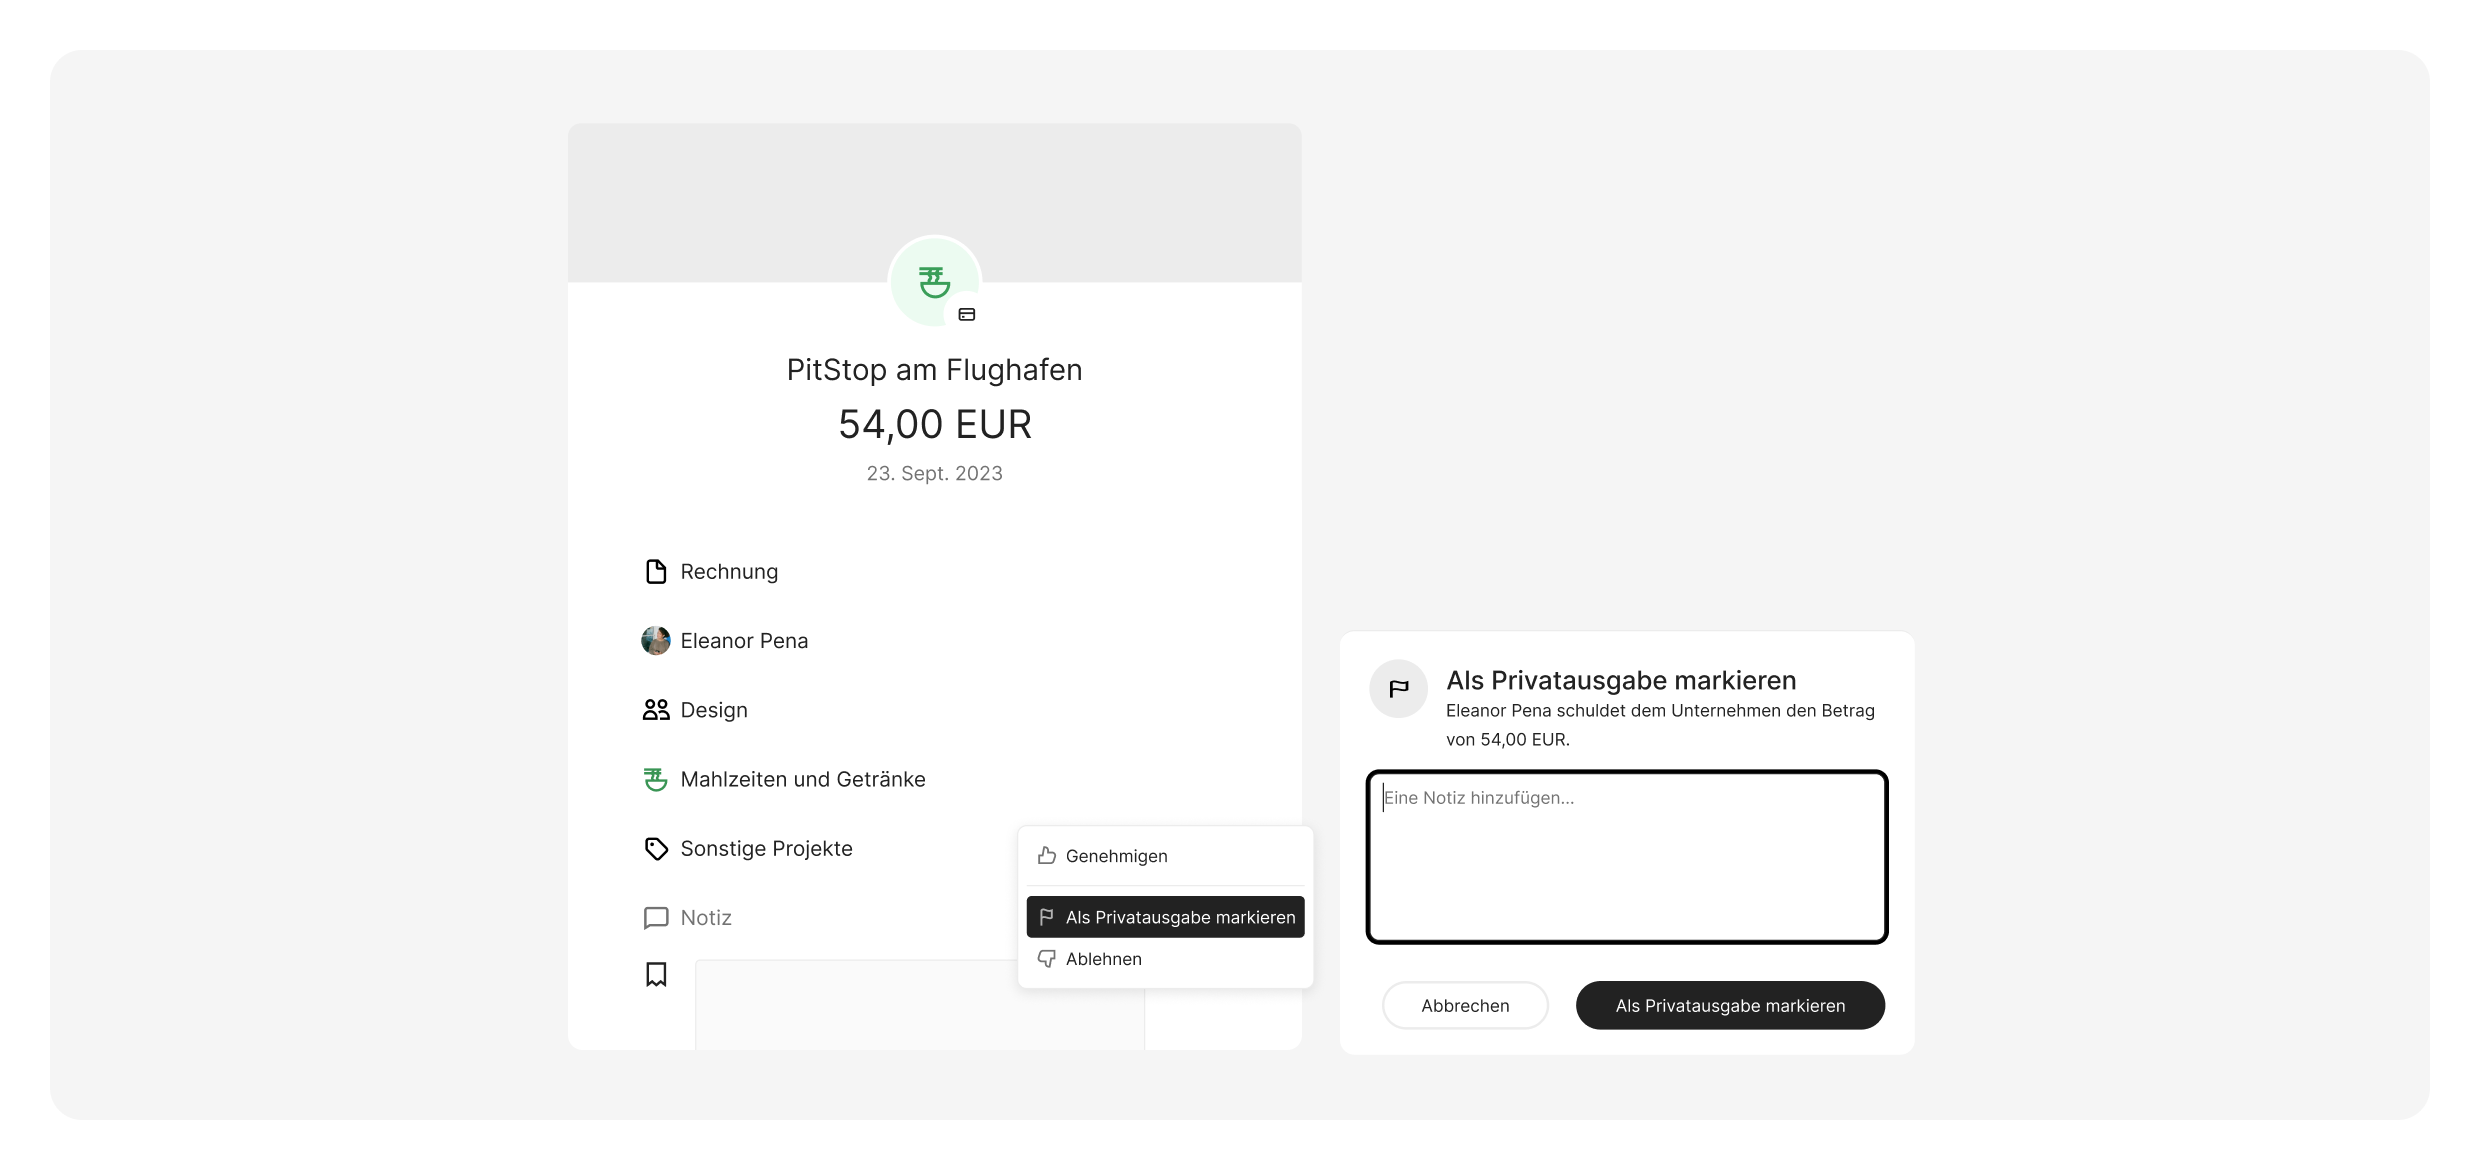
Task: Click the Notiz speech bubble icon
Action: [656, 918]
